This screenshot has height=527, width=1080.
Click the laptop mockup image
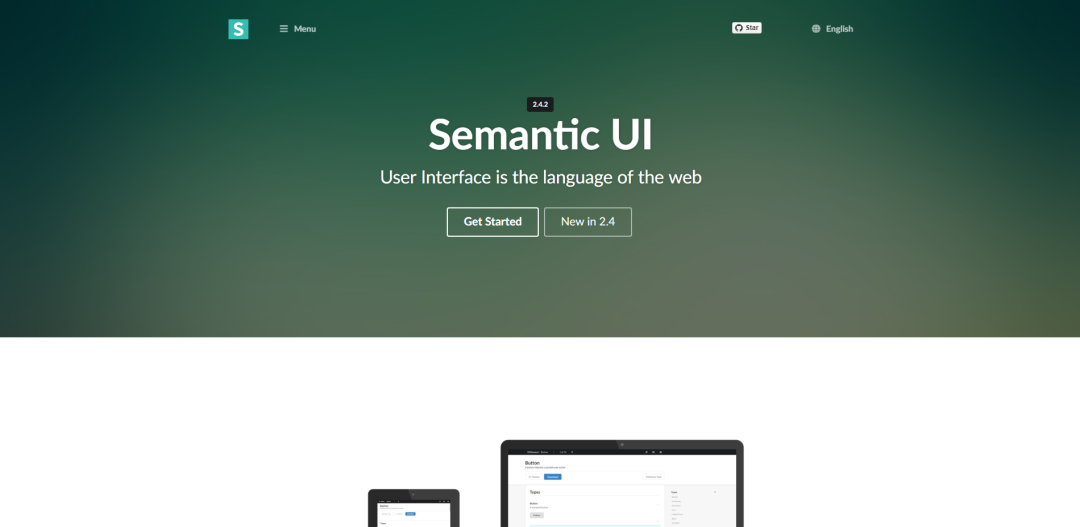622,483
